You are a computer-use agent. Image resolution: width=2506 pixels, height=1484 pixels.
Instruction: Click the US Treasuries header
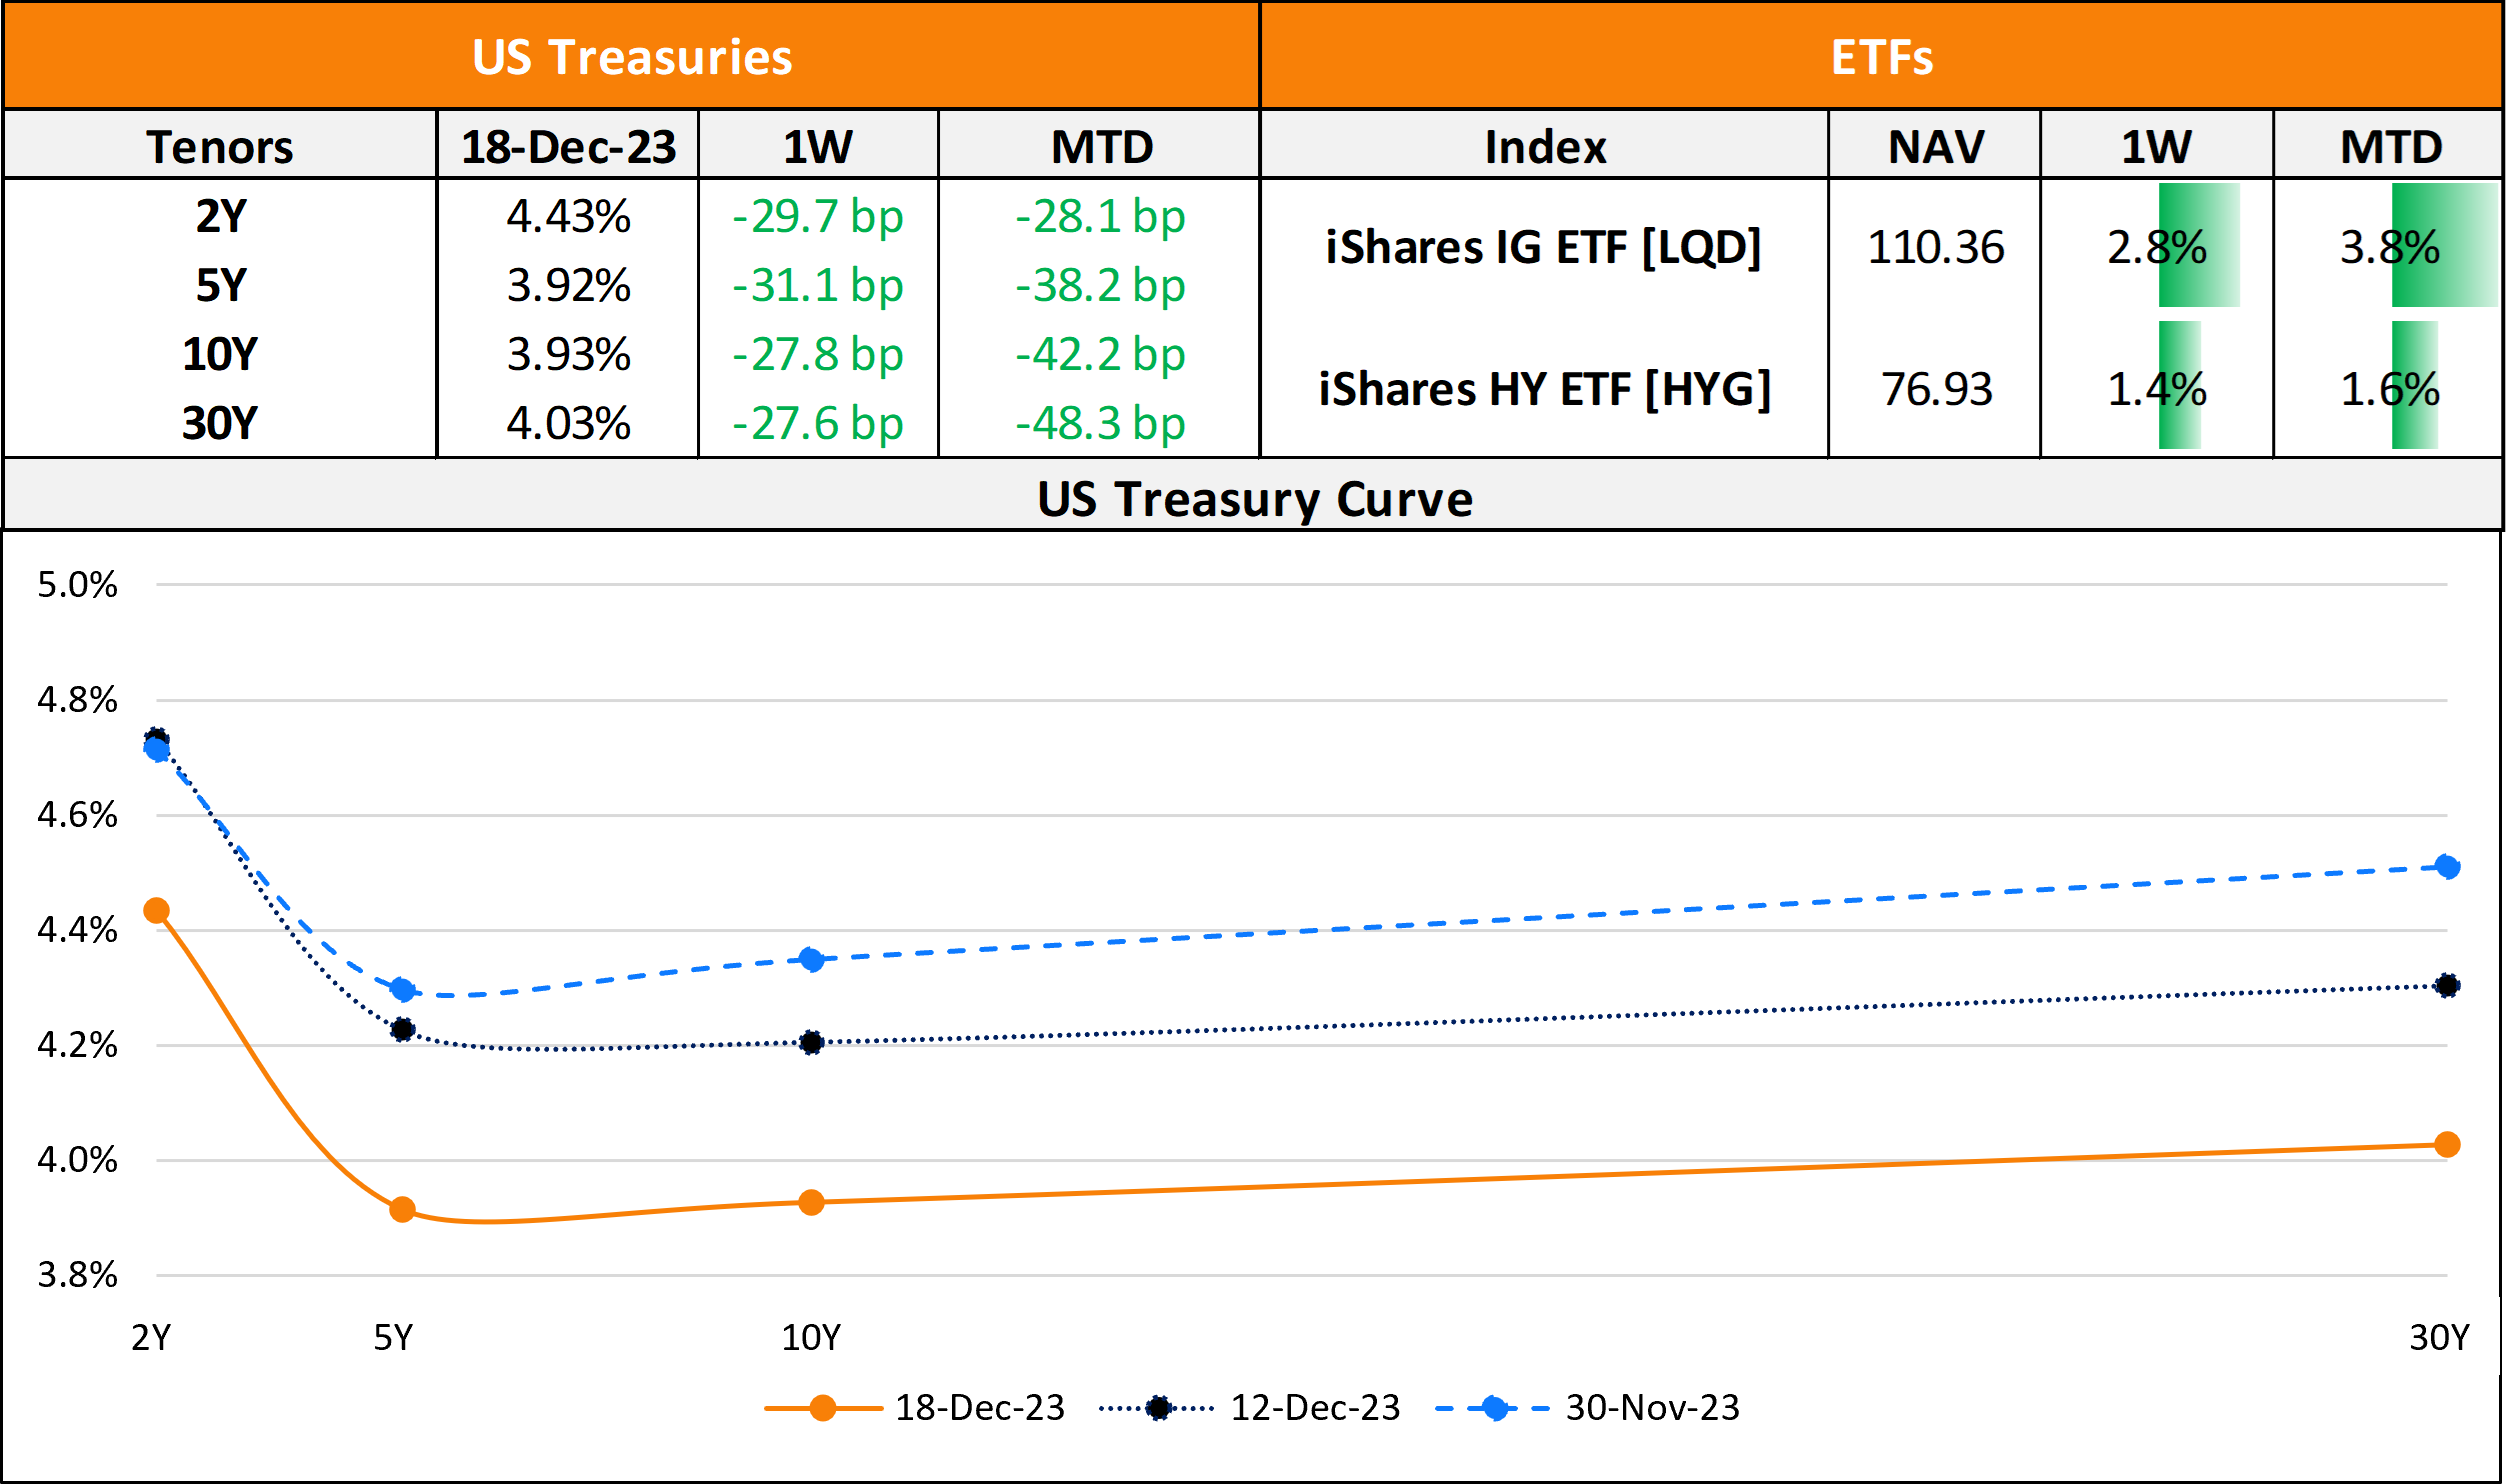[632, 57]
